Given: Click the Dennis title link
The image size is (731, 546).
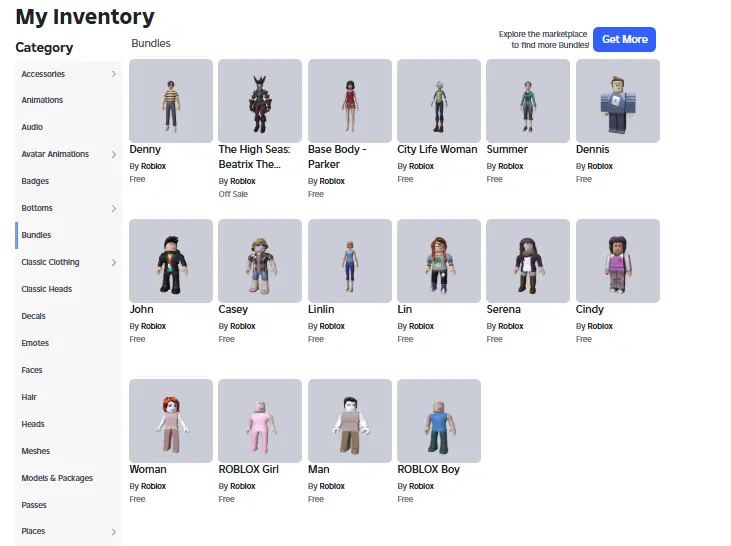Looking at the screenshot, I should (x=593, y=150).
